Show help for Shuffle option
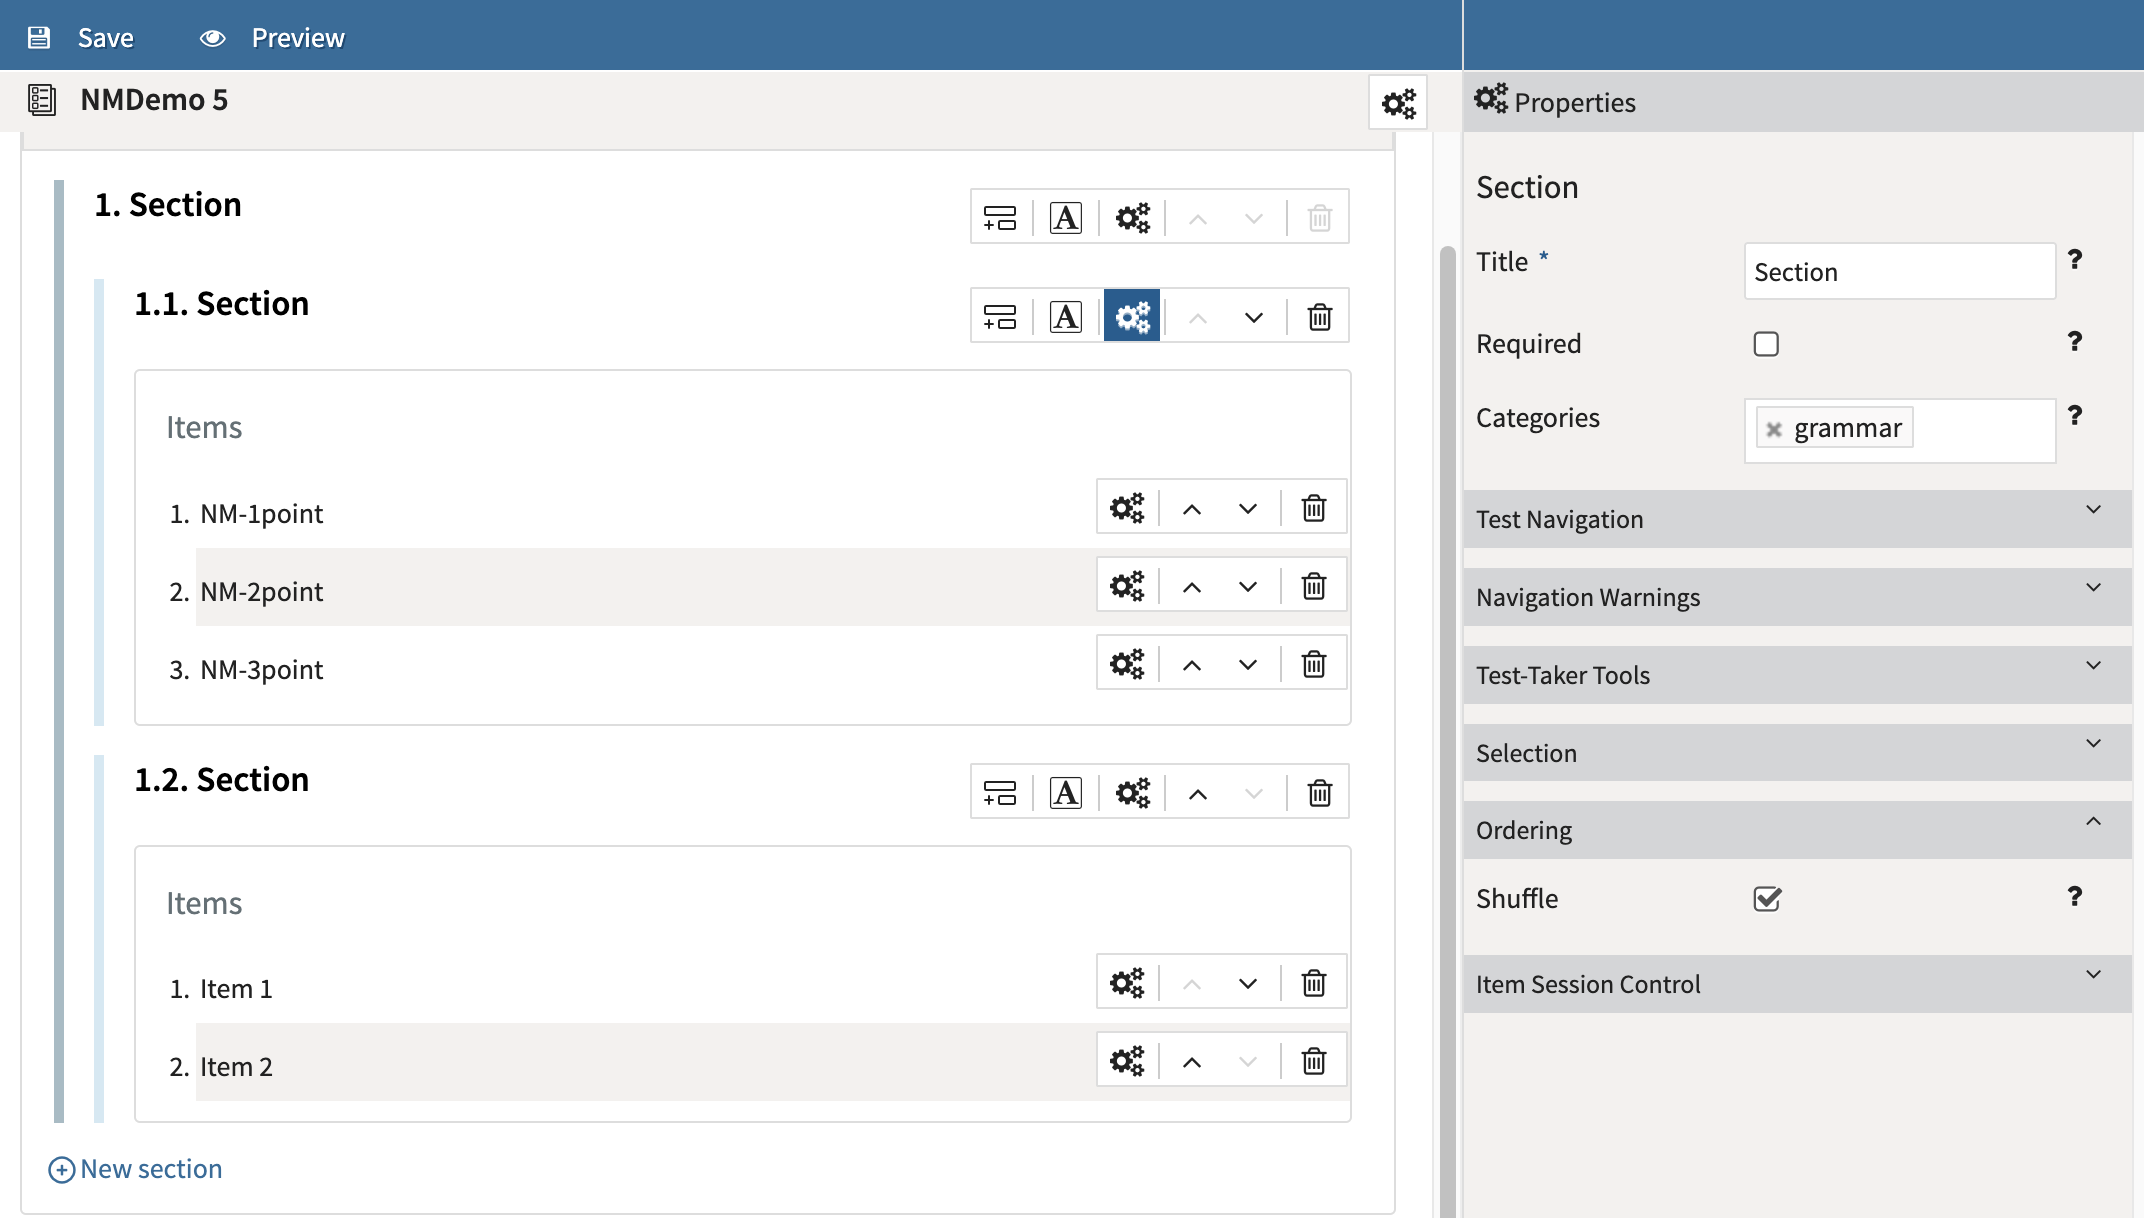The image size is (2144, 1218). [x=2075, y=897]
